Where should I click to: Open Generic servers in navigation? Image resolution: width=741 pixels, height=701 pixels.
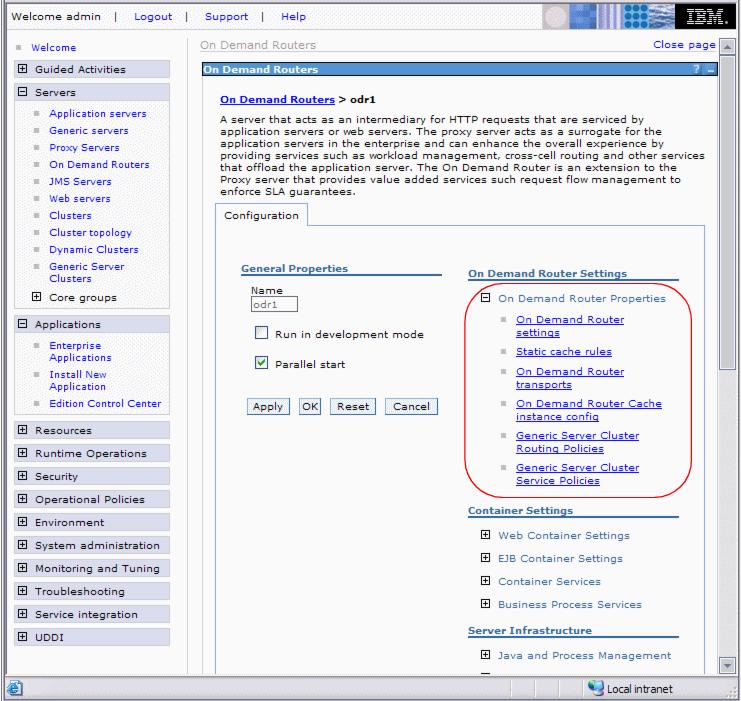coord(89,130)
